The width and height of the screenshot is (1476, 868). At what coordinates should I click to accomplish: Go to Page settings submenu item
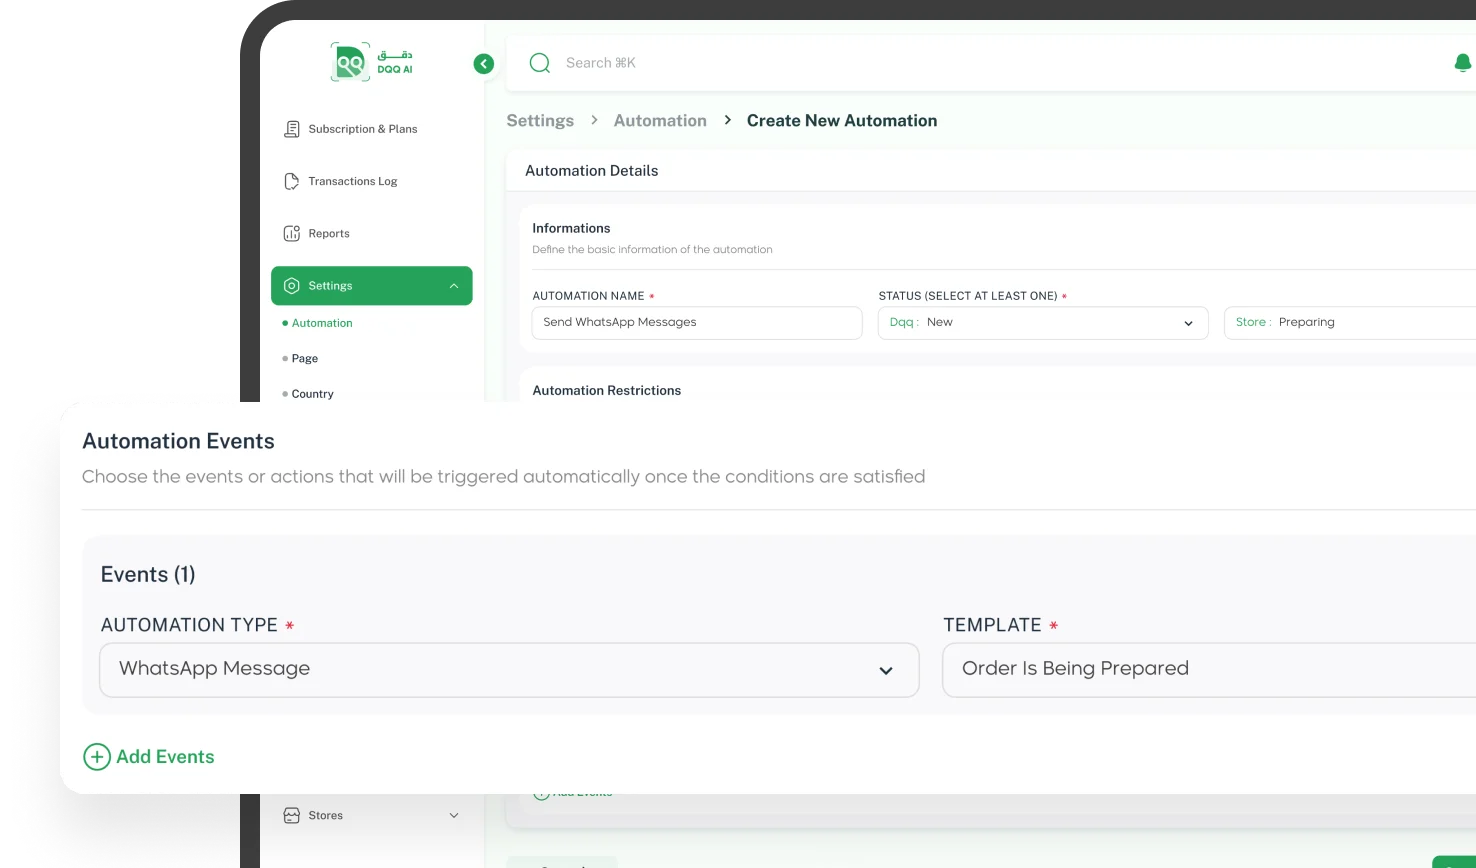point(304,358)
